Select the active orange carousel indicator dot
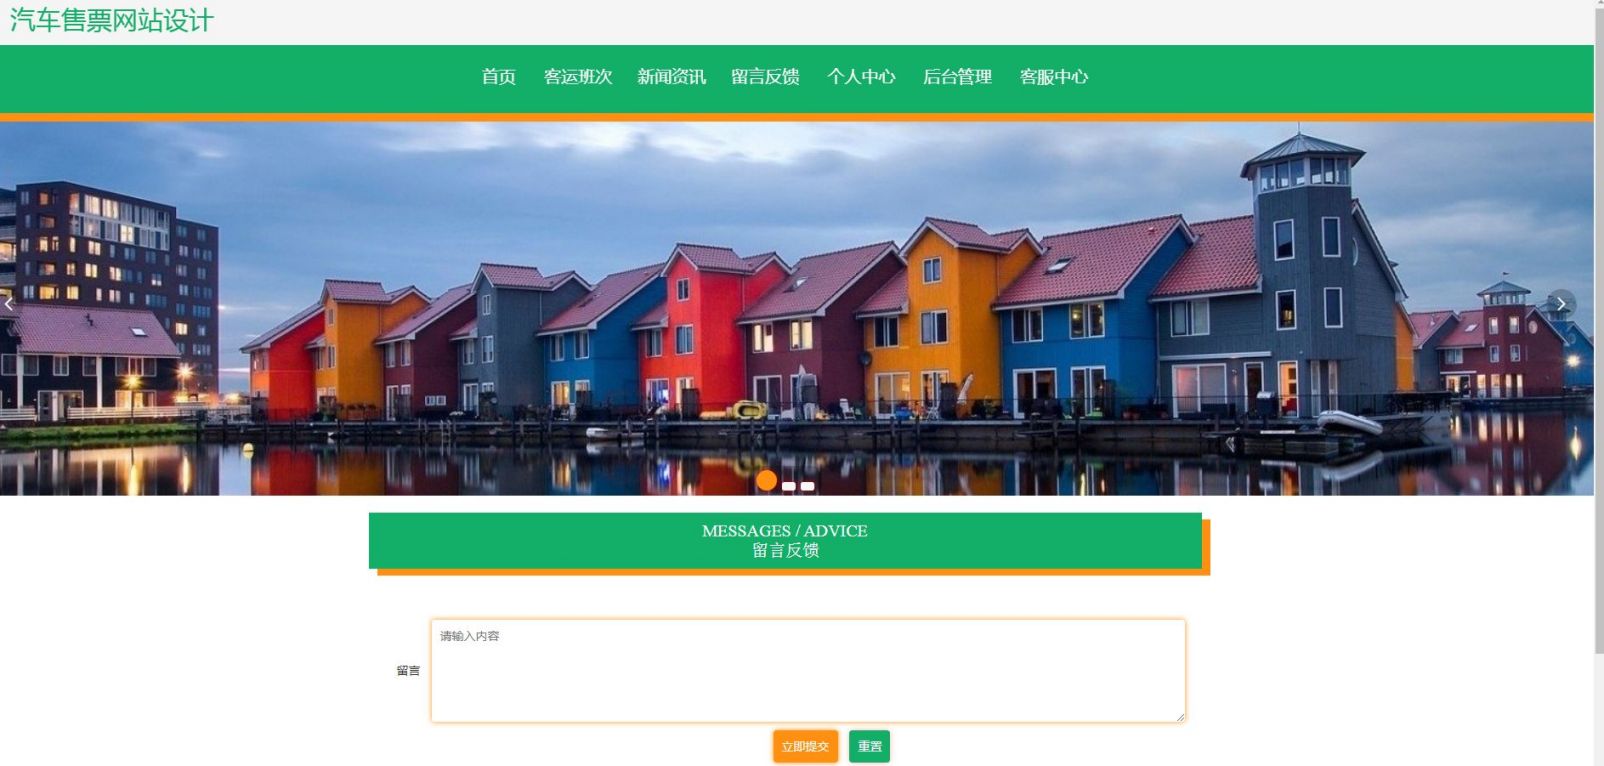Image resolution: width=1604 pixels, height=766 pixels. point(767,480)
